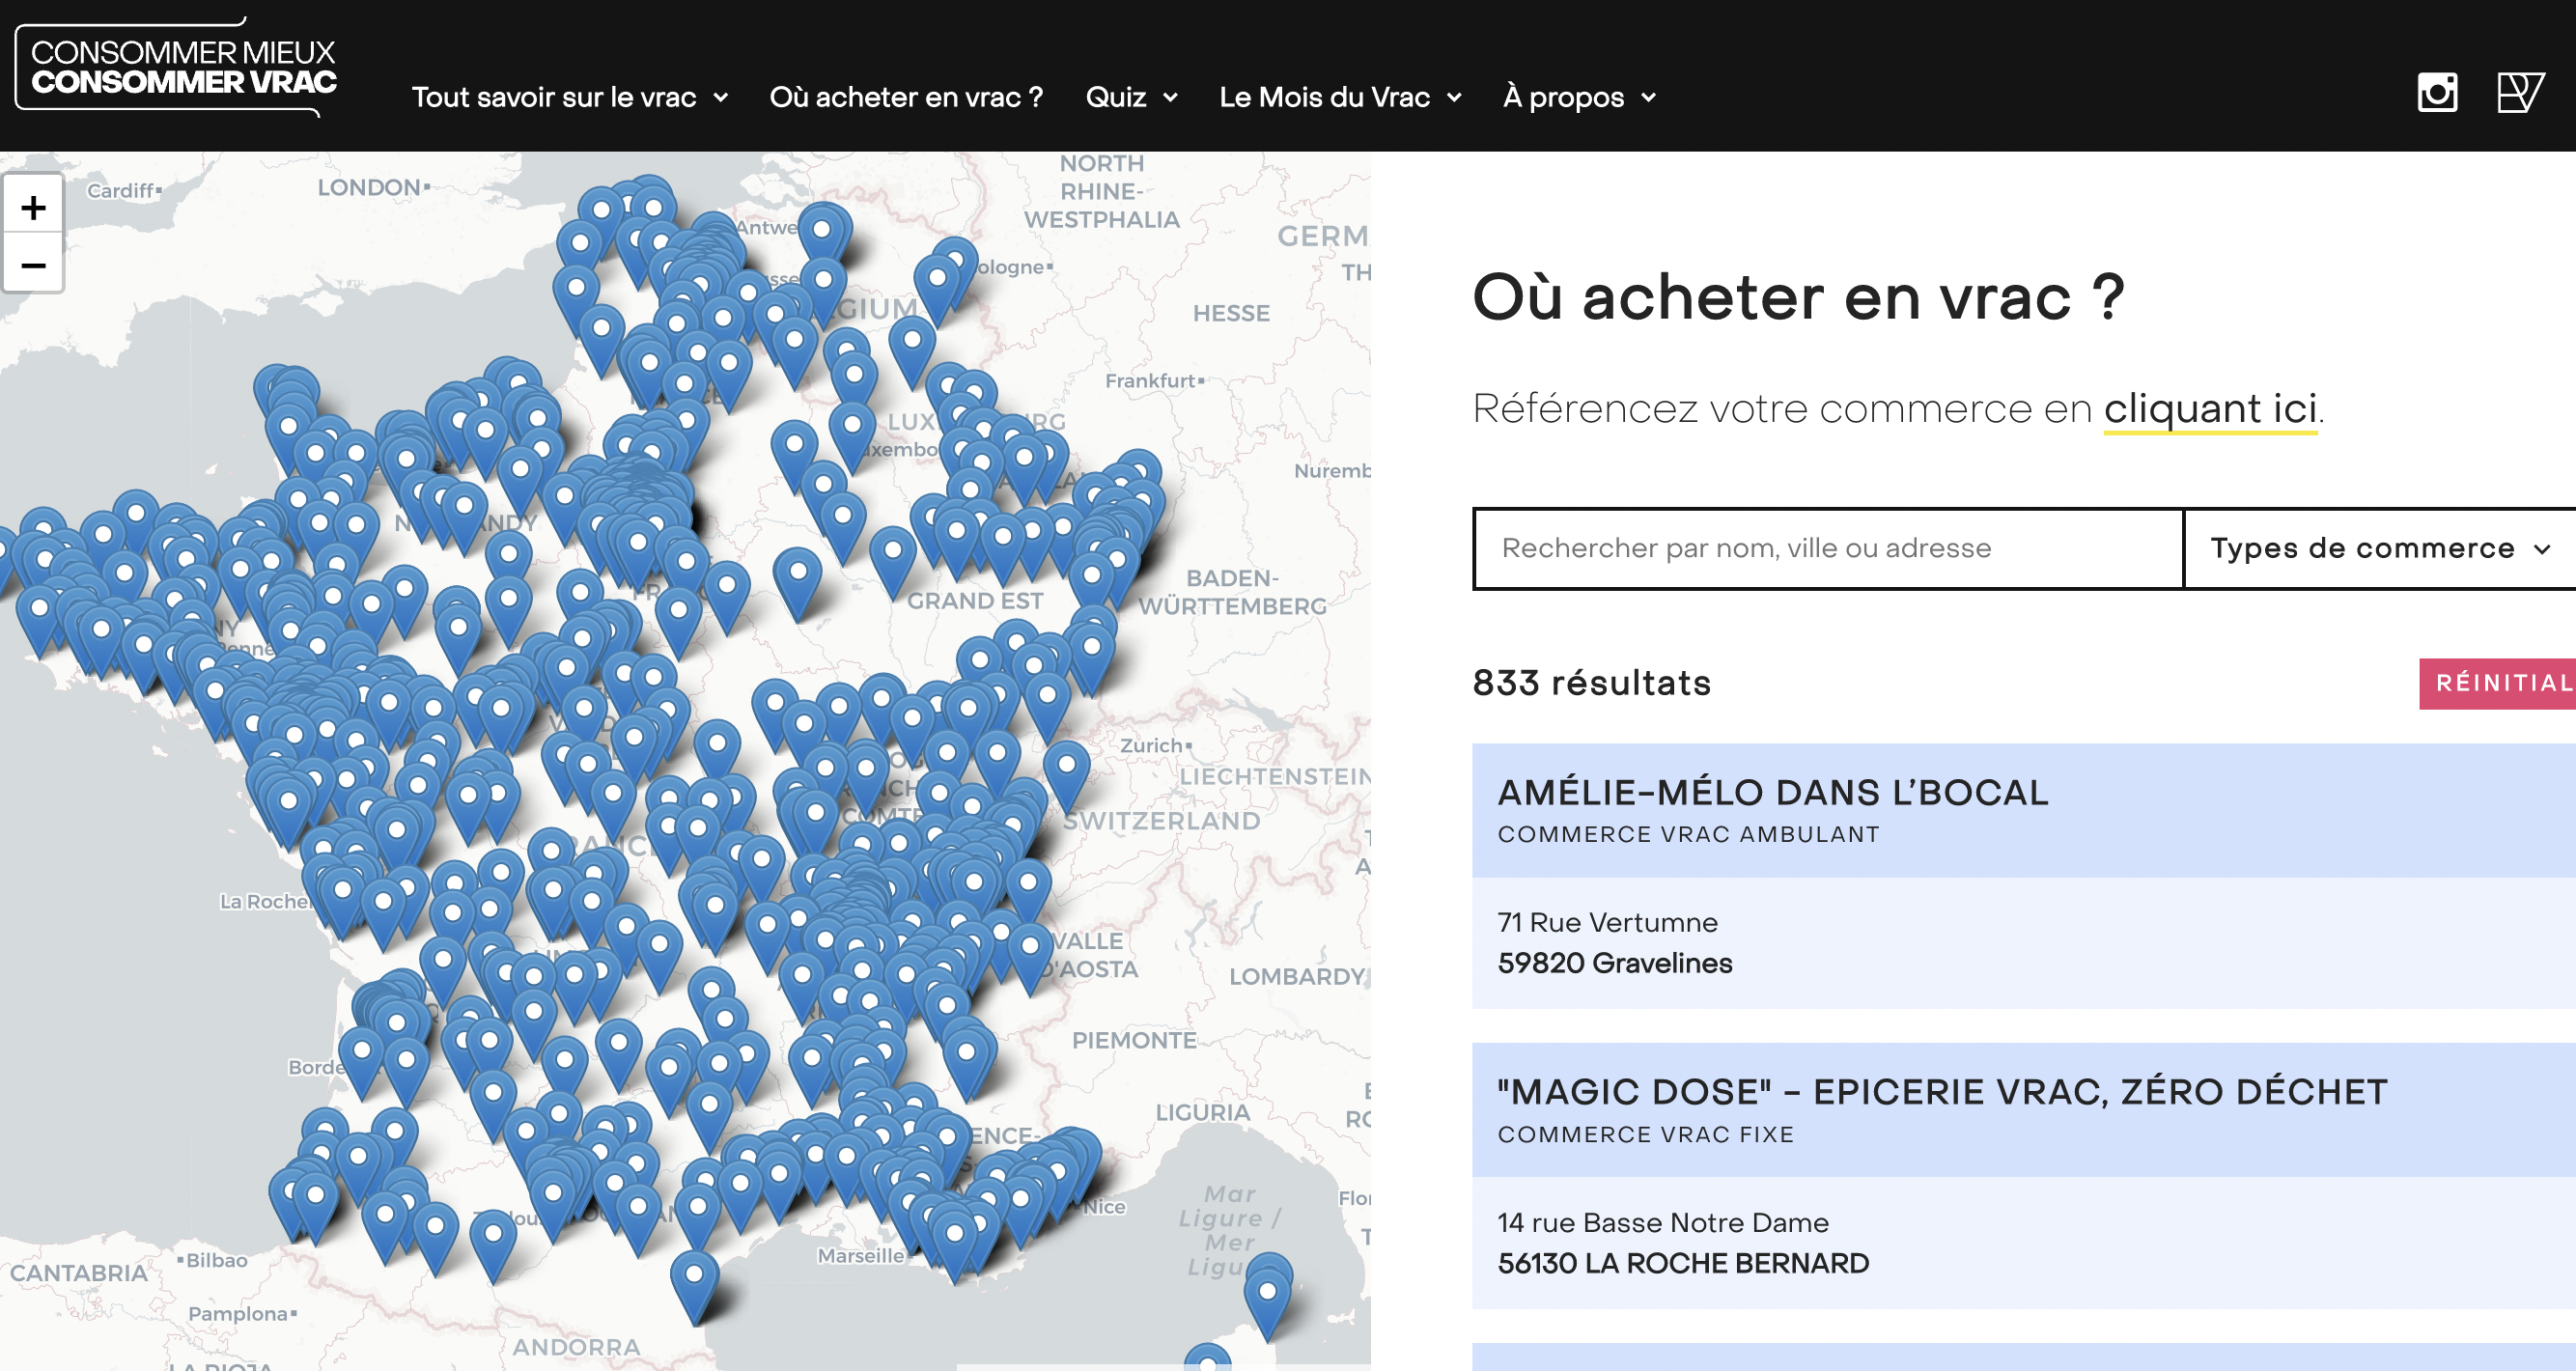Viewport: 2576px width, 1371px height.
Task: Follow the cliquant ici link
Action: click(2210, 408)
